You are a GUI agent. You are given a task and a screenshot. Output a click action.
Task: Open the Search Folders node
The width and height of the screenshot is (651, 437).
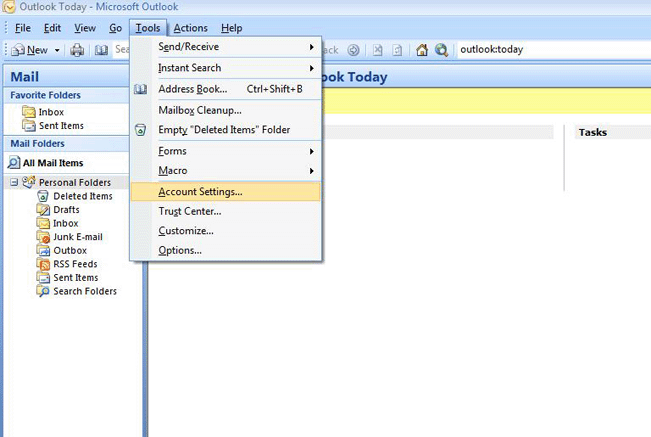[x=85, y=291]
